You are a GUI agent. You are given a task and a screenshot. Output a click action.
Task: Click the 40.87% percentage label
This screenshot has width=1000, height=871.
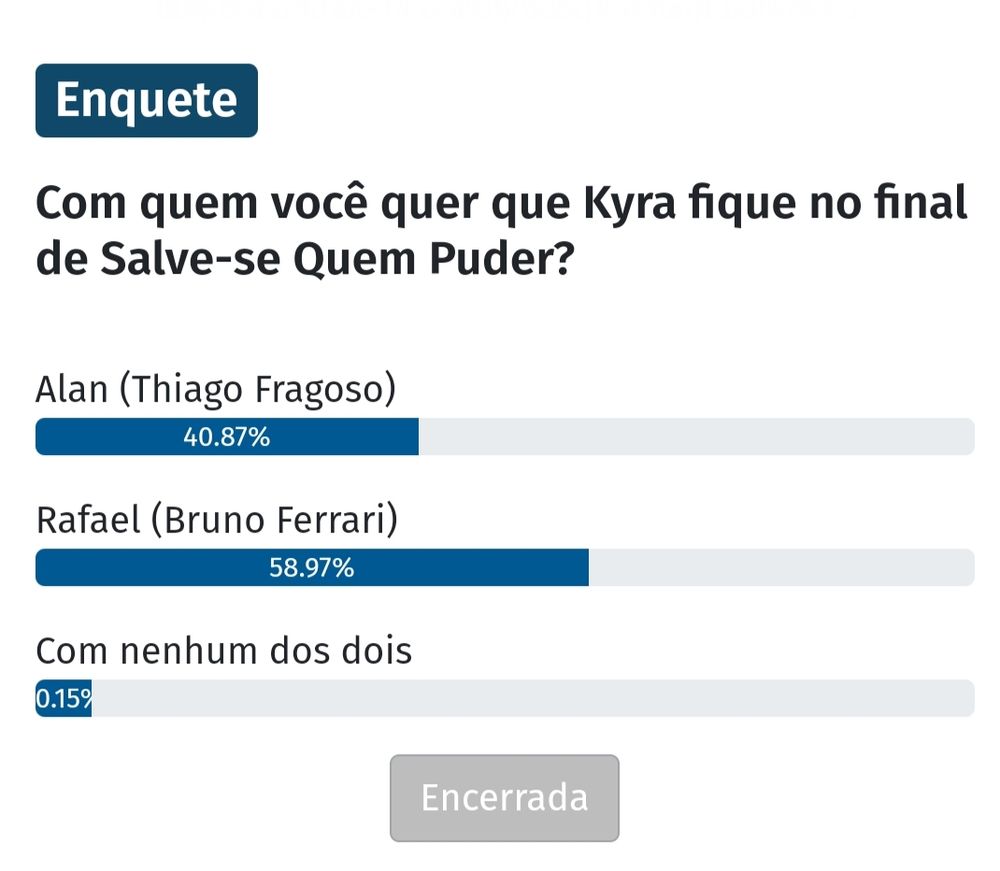tap(226, 437)
